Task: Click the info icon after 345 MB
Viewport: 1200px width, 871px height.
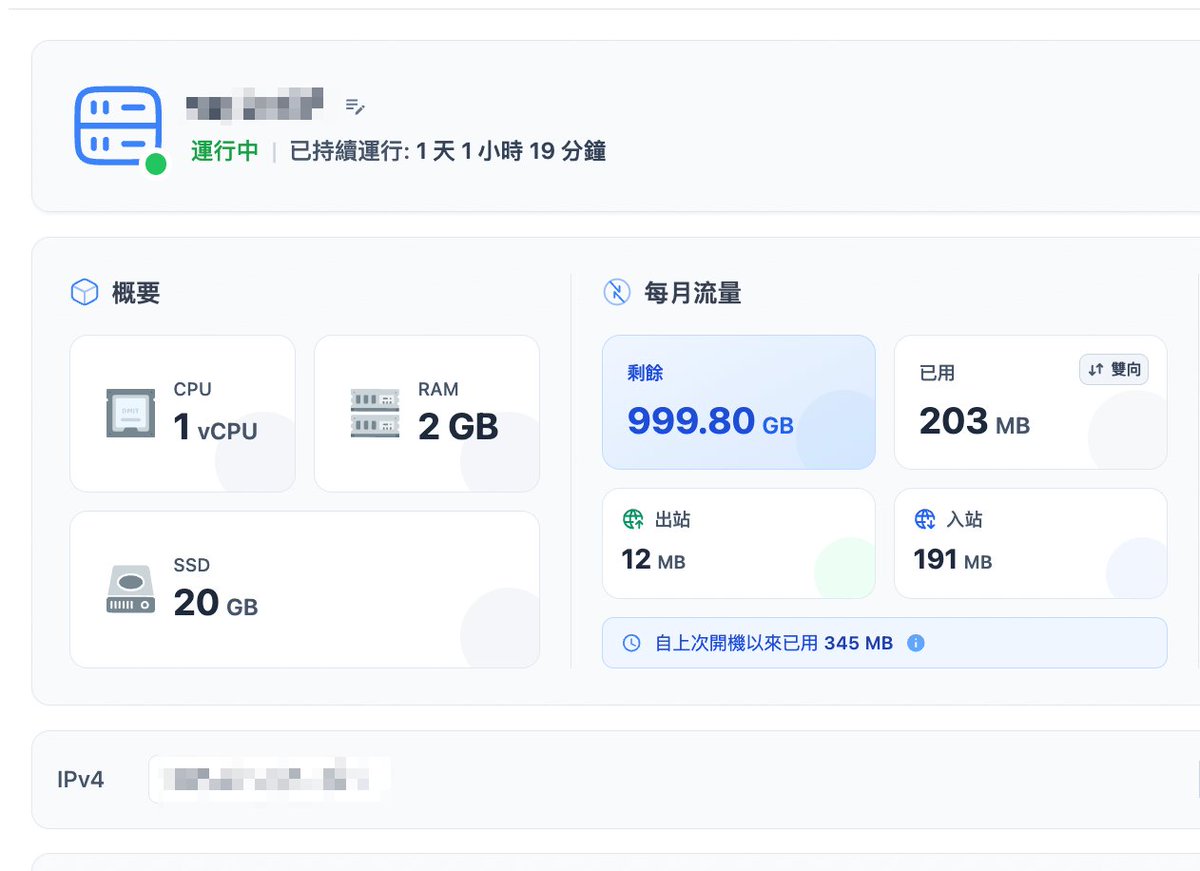Action: click(915, 643)
